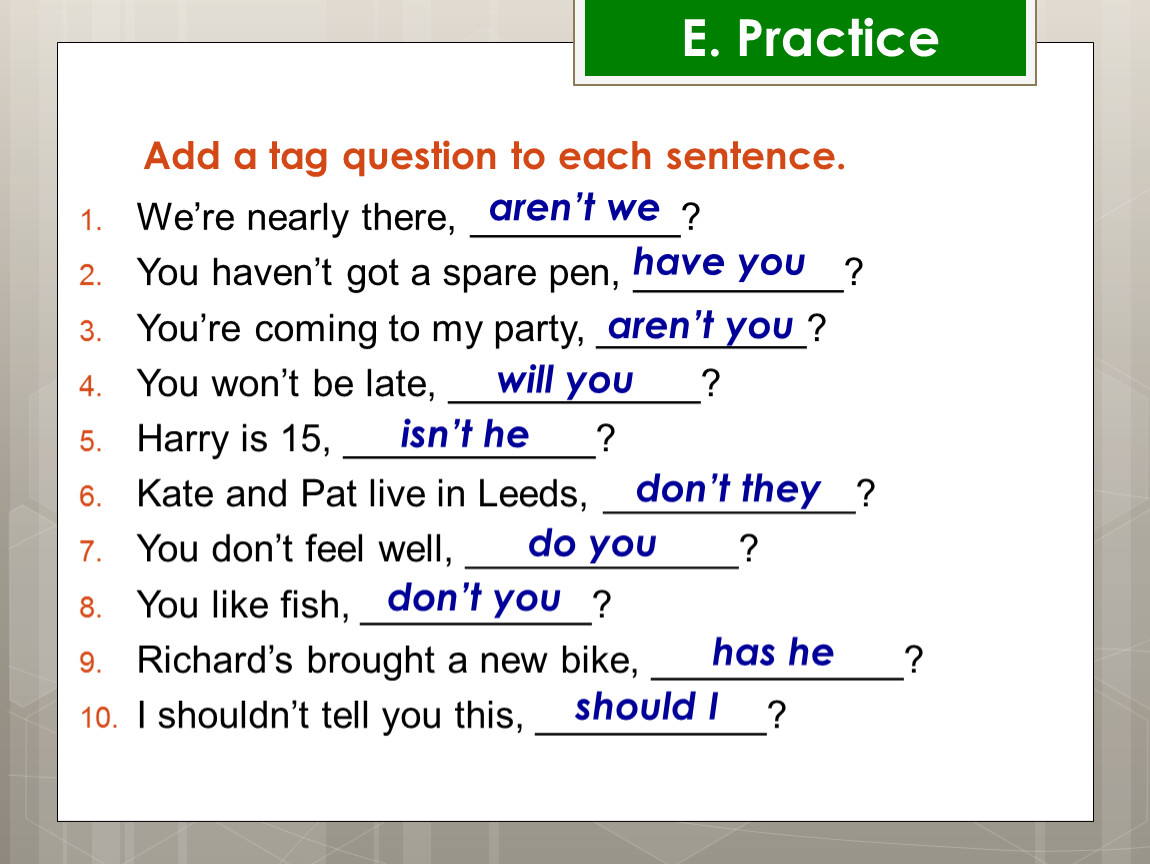Select the "should I" answer in sentence 10
The width and height of the screenshot is (1150, 864).
[x=646, y=707]
